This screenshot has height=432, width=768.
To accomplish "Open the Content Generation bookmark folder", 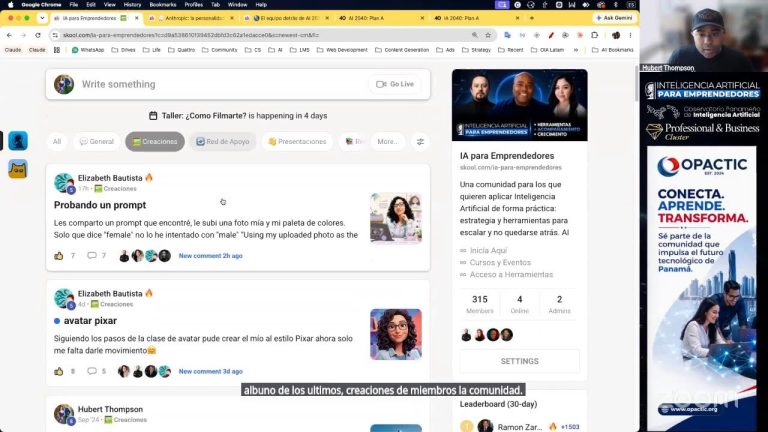I will (x=402, y=50).
